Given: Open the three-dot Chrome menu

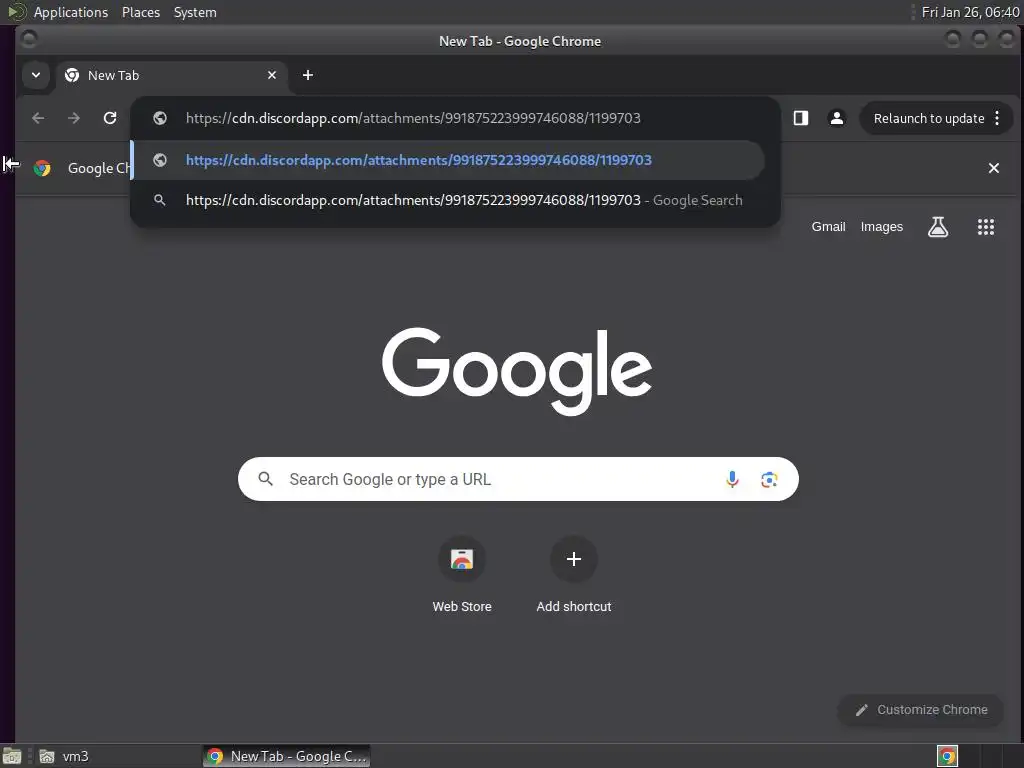Looking at the screenshot, I should point(997,118).
